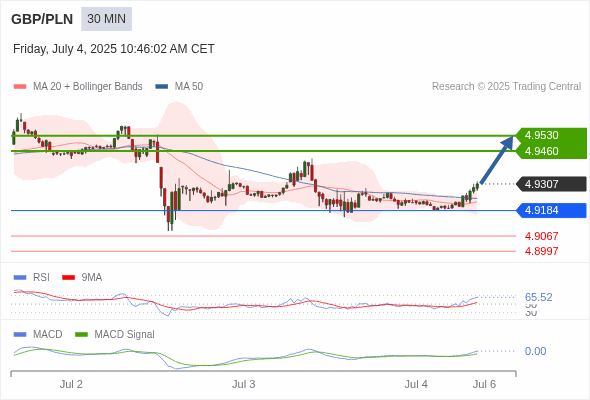590x400 pixels.
Task: Click the 4.9067 red support value
Action: pyautogui.click(x=541, y=236)
